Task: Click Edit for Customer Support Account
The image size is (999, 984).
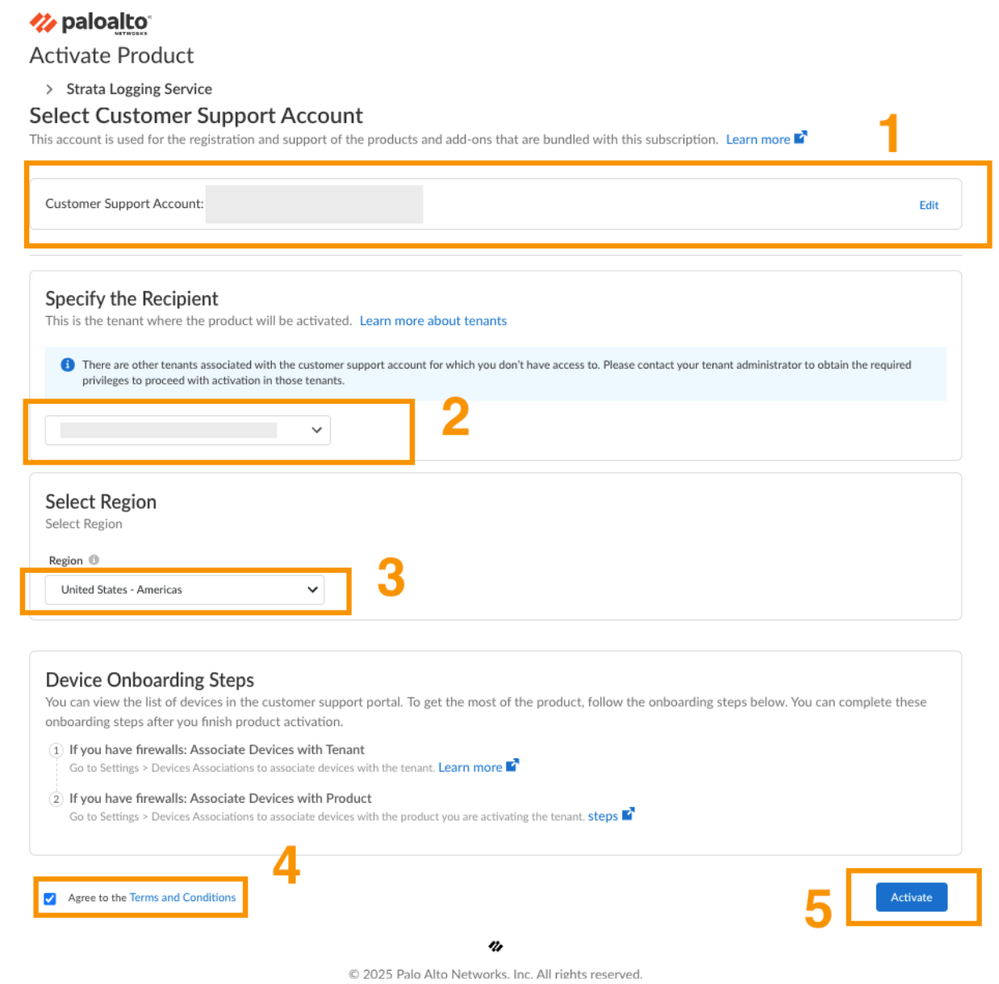Action: [x=929, y=205]
